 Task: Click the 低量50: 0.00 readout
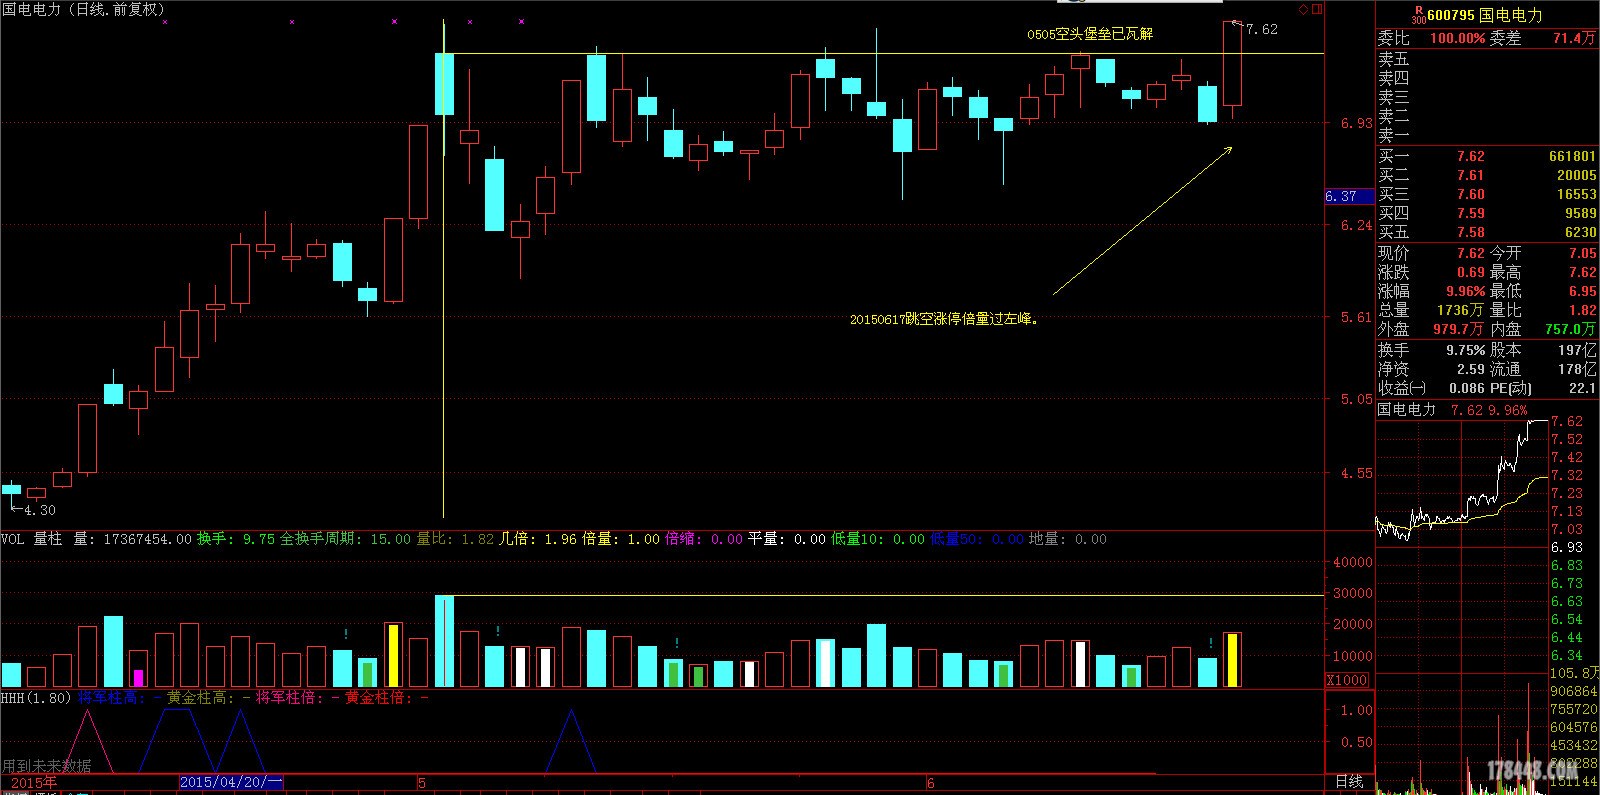977,539
